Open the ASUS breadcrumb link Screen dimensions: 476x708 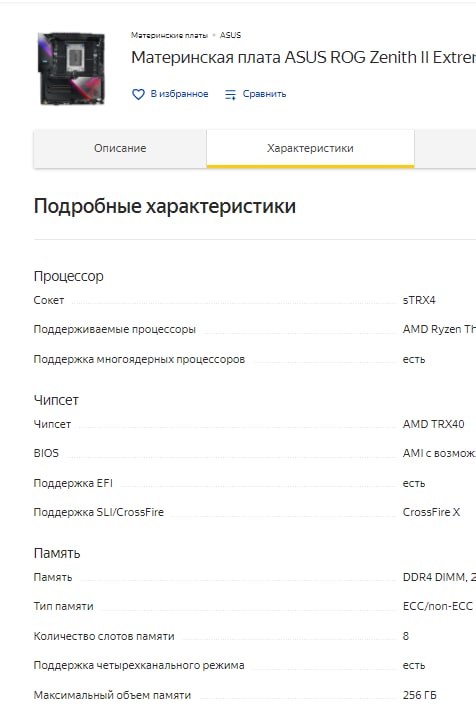point(230,35)
